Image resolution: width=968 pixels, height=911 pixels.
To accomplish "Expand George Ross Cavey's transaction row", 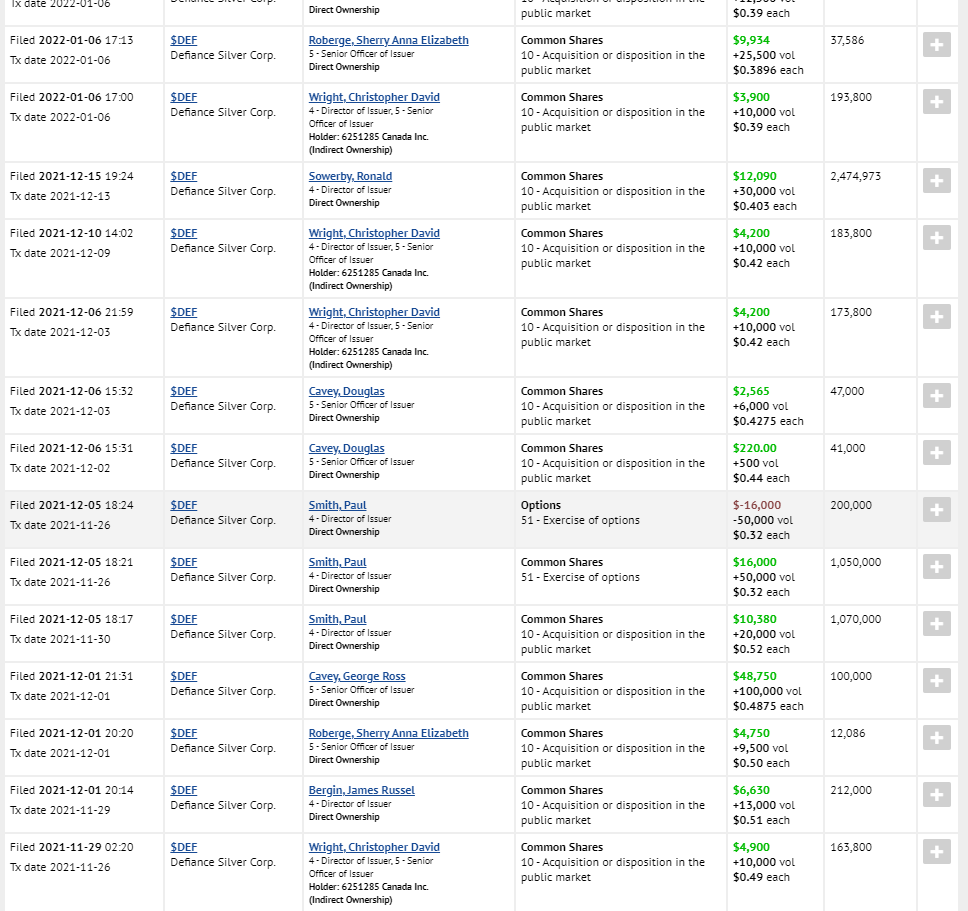I will click(937, 680).
